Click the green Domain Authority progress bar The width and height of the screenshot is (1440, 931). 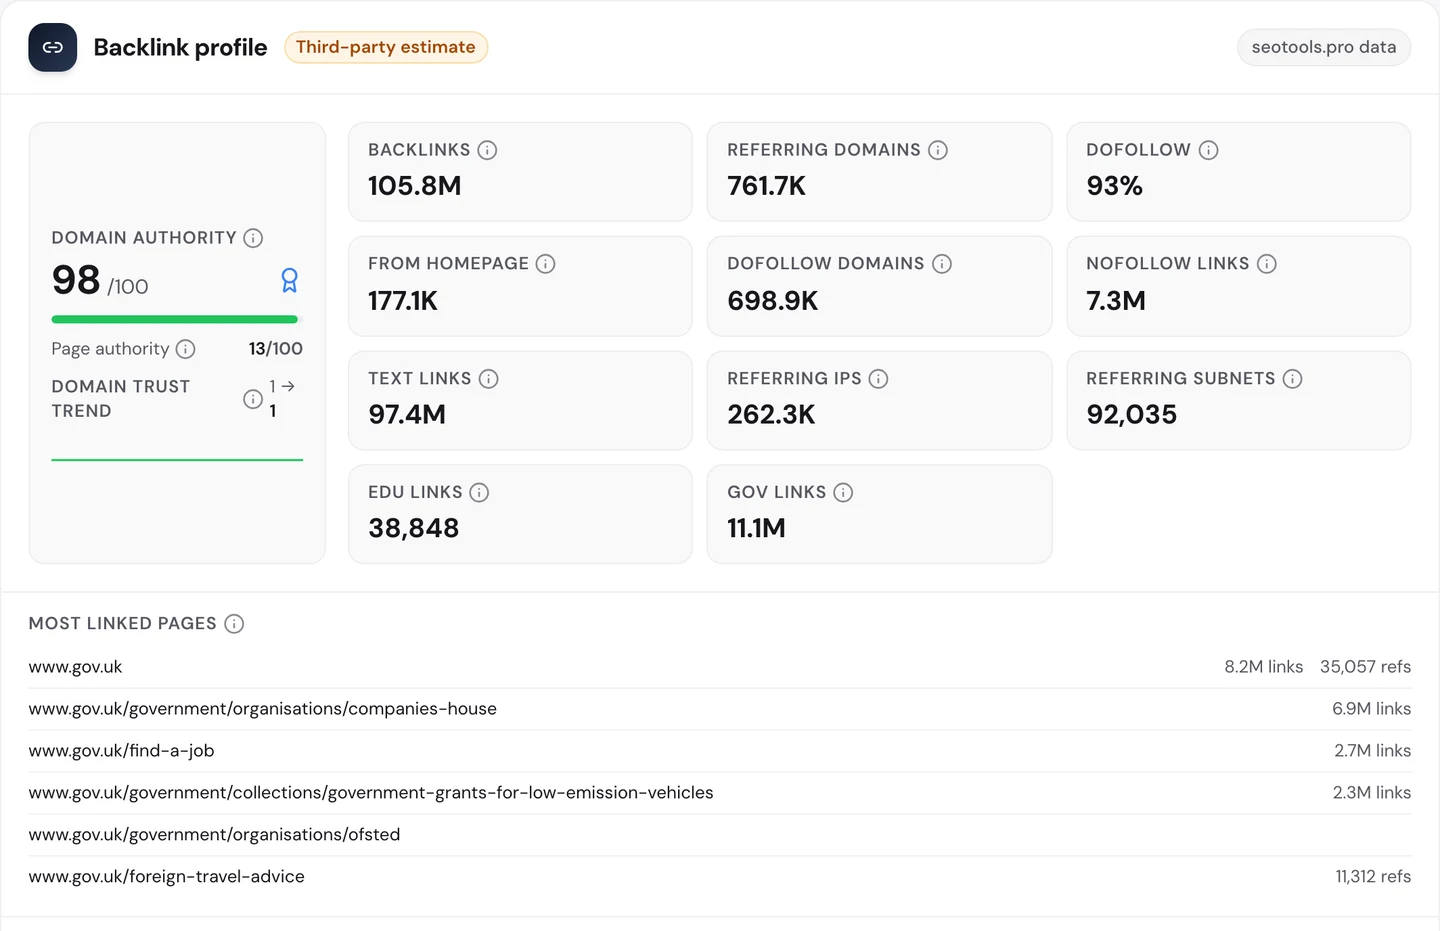tap(175, 320)
